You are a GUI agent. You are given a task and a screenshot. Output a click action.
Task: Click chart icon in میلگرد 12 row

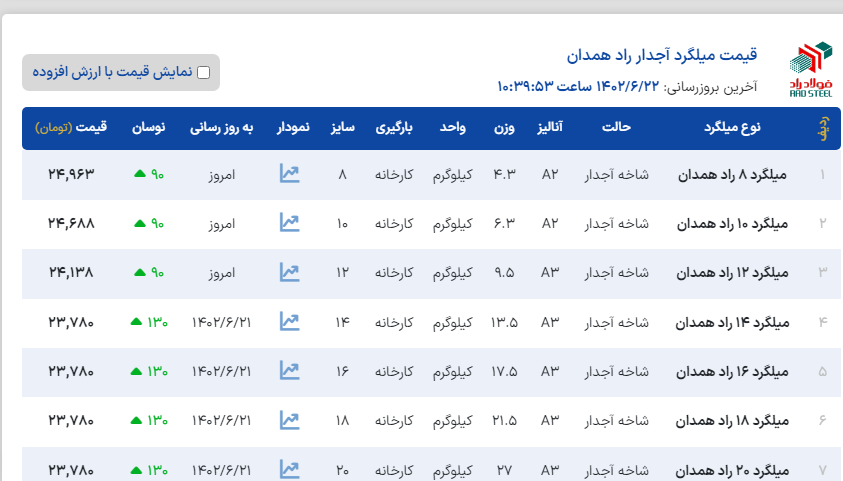pyautogui.click(x=289, y=272)
